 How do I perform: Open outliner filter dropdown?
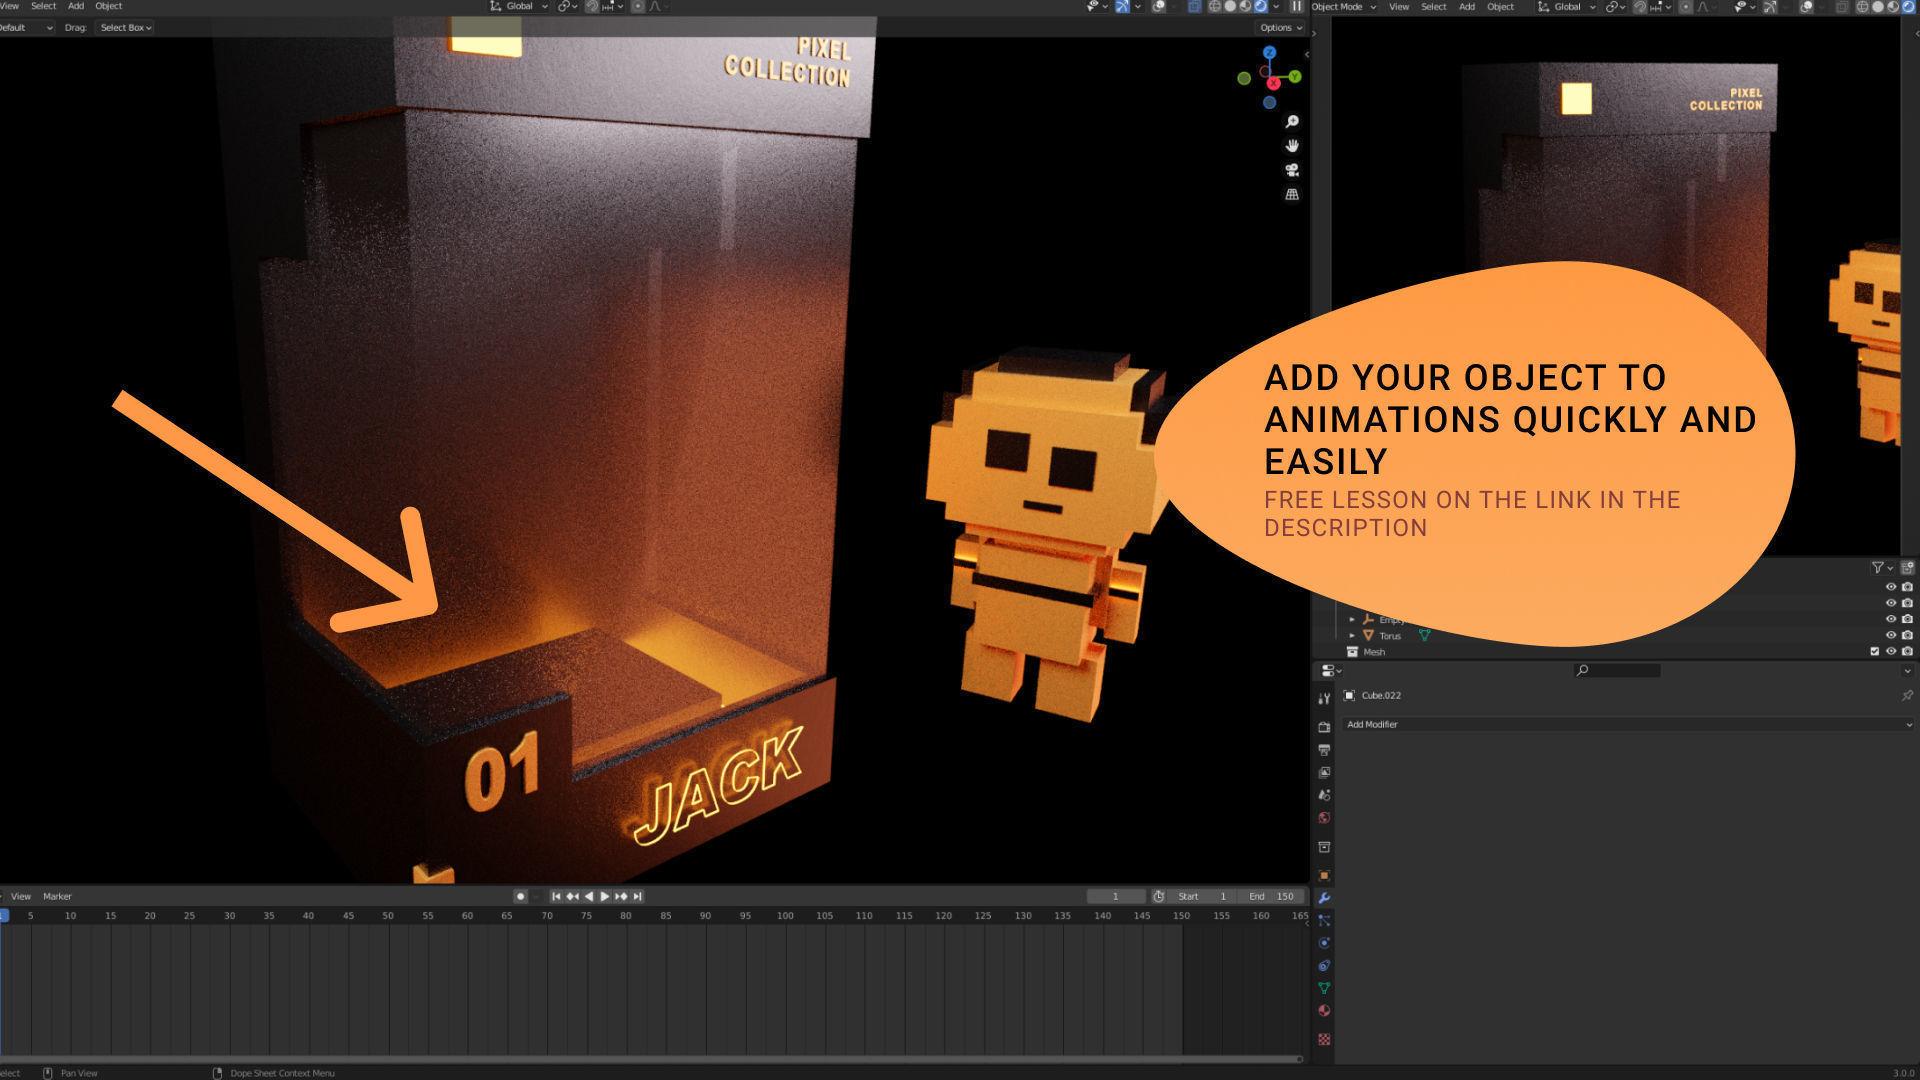click(x=1882, y=567)
